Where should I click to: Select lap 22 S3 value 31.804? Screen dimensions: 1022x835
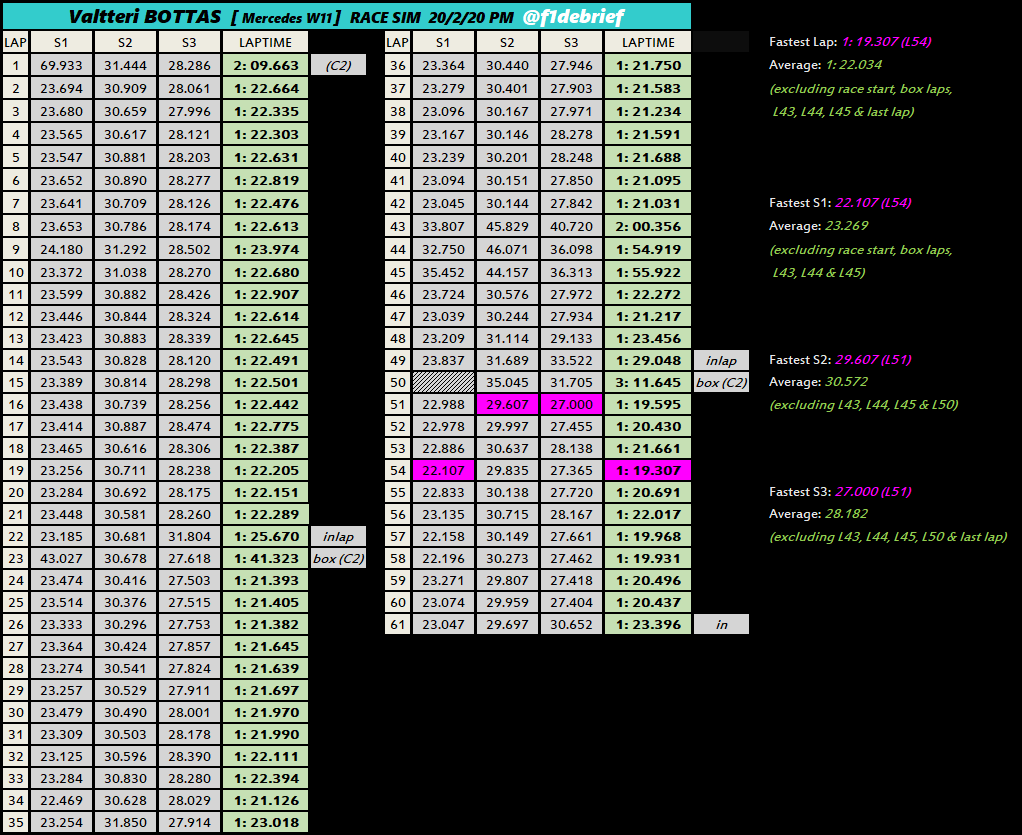(189, 536)
